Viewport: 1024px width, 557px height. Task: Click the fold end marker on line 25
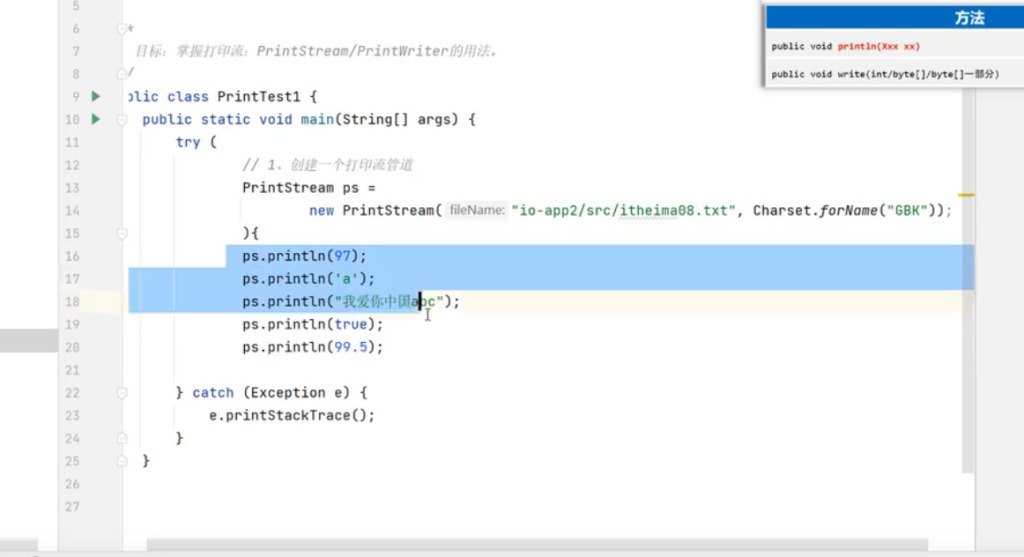[x=122, y=461]
